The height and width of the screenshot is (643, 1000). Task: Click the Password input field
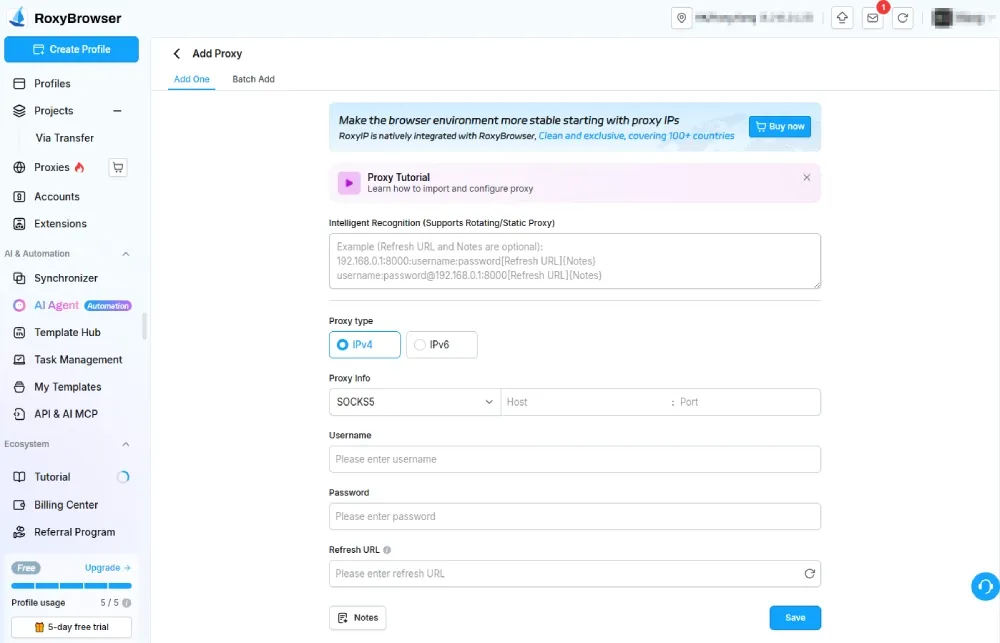pyautogui.click(x=575, y=517)
